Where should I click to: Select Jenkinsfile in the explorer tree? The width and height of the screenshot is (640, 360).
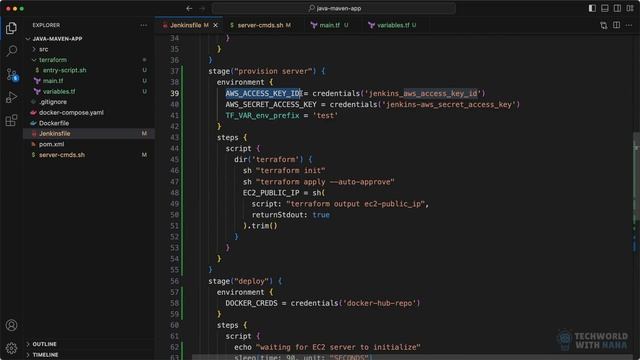tap(55, 134)
